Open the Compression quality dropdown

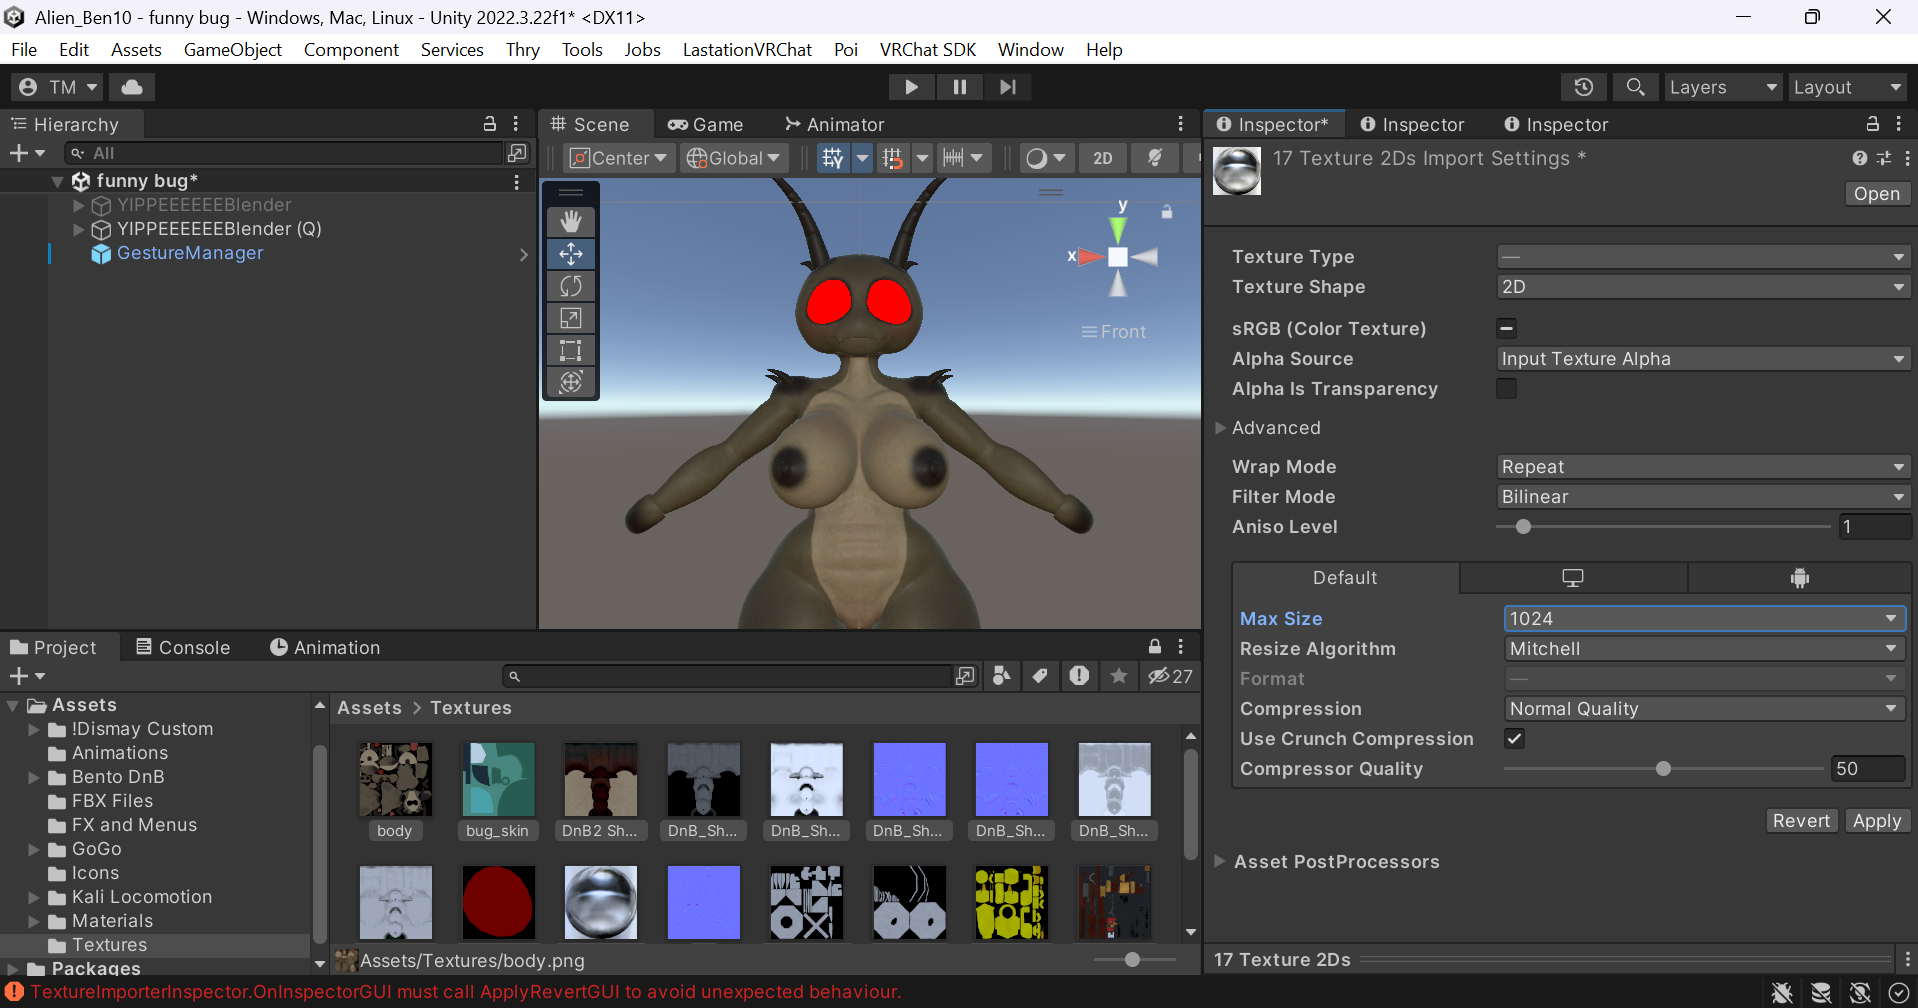1704,709
